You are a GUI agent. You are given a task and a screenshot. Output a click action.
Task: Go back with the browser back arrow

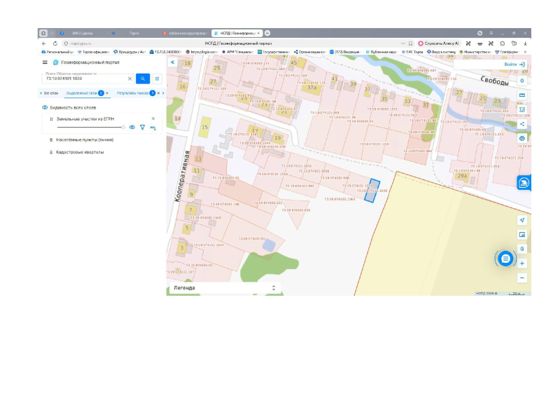[x=44, y=44]
